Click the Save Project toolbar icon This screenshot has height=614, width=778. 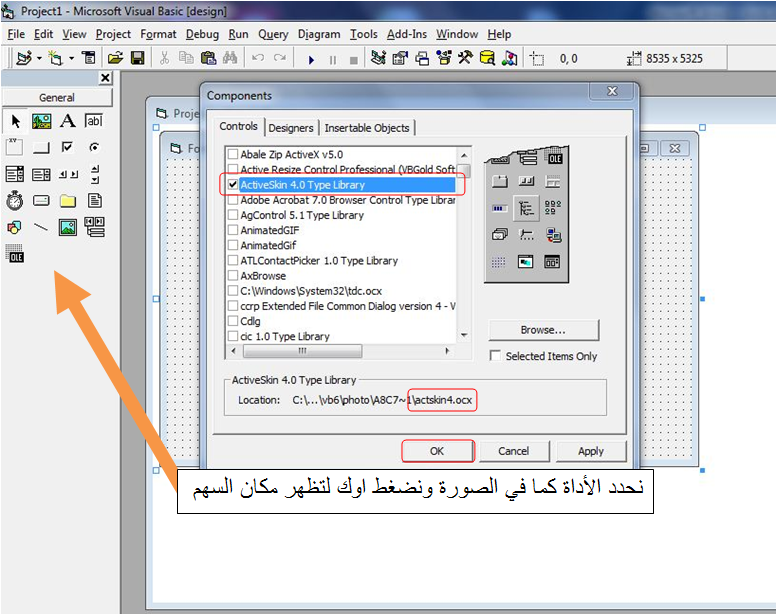coord(137,58)
